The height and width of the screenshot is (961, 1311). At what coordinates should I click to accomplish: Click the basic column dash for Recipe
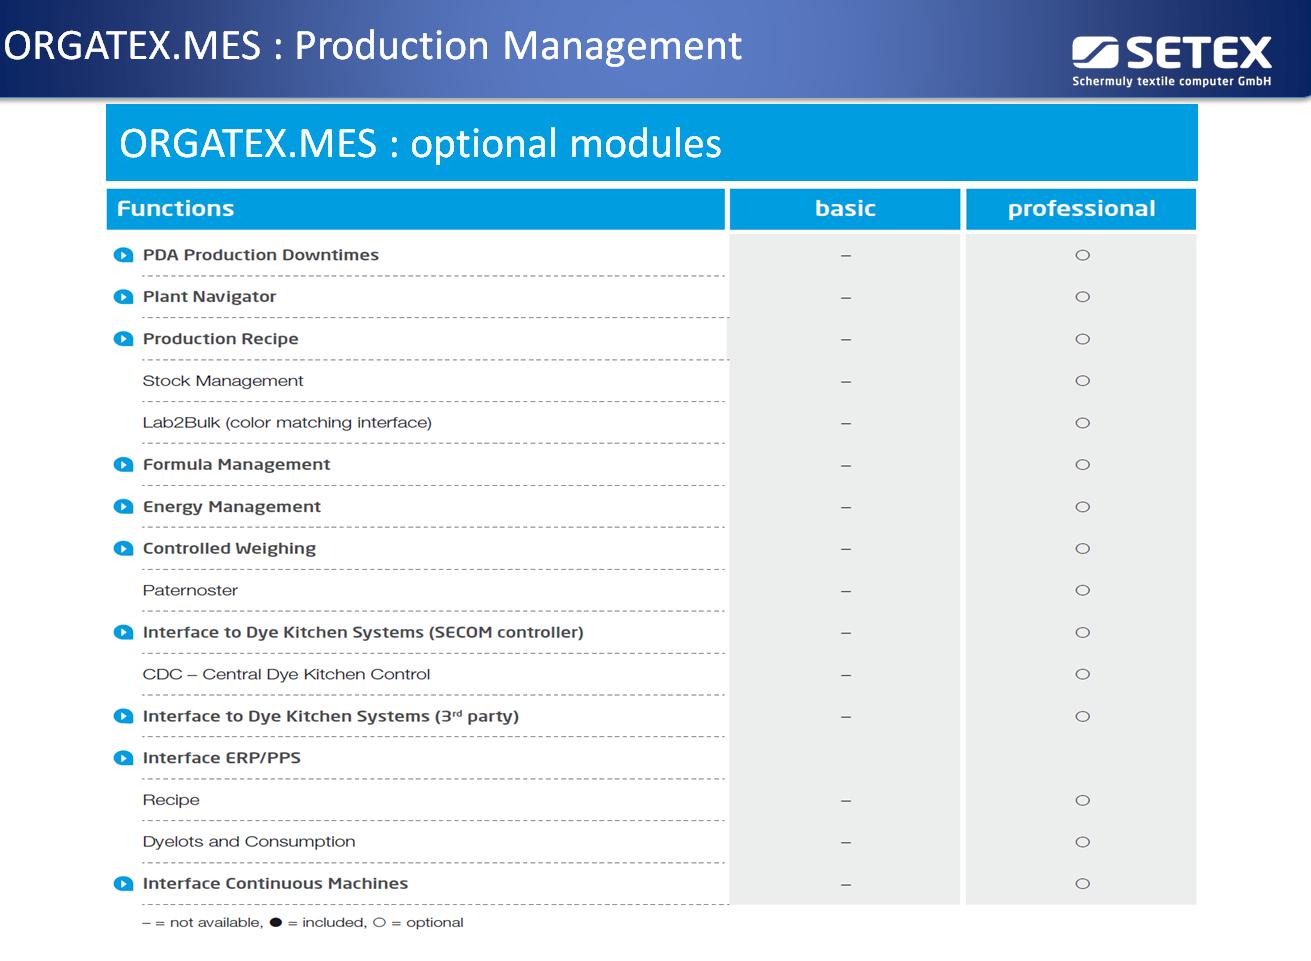point(846,801)
